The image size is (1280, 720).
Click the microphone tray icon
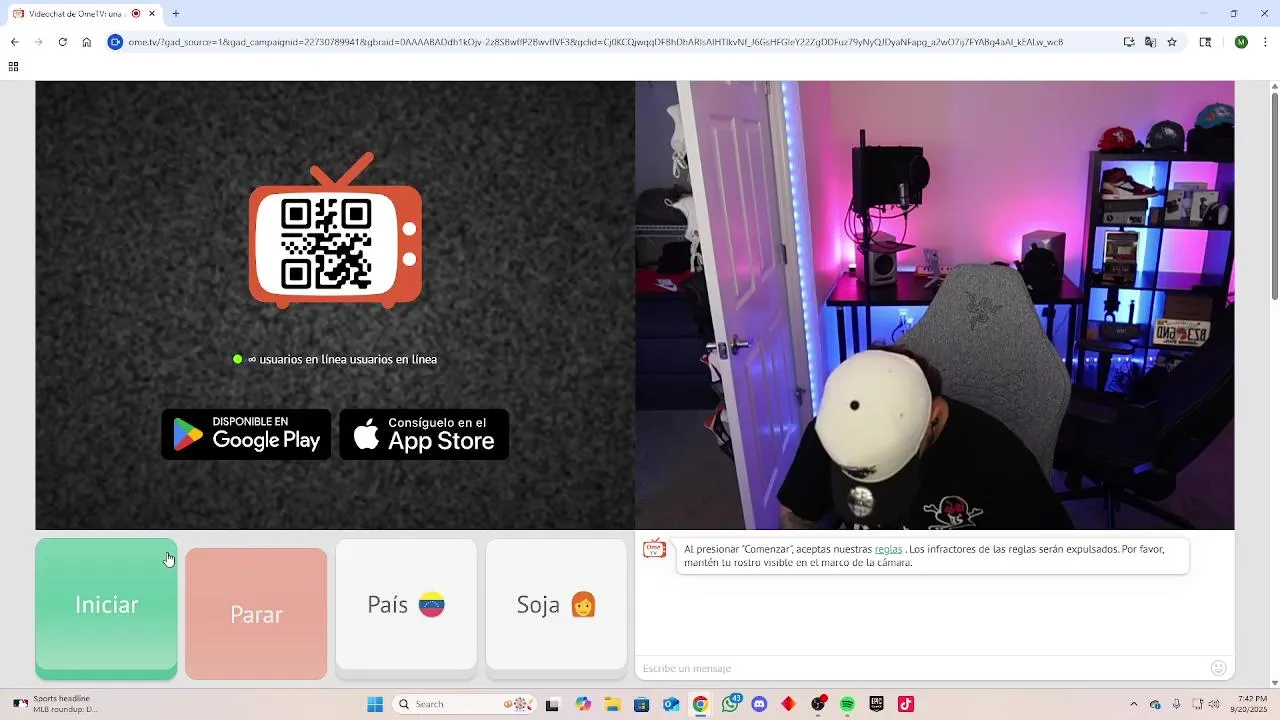tap(1176, 704)
